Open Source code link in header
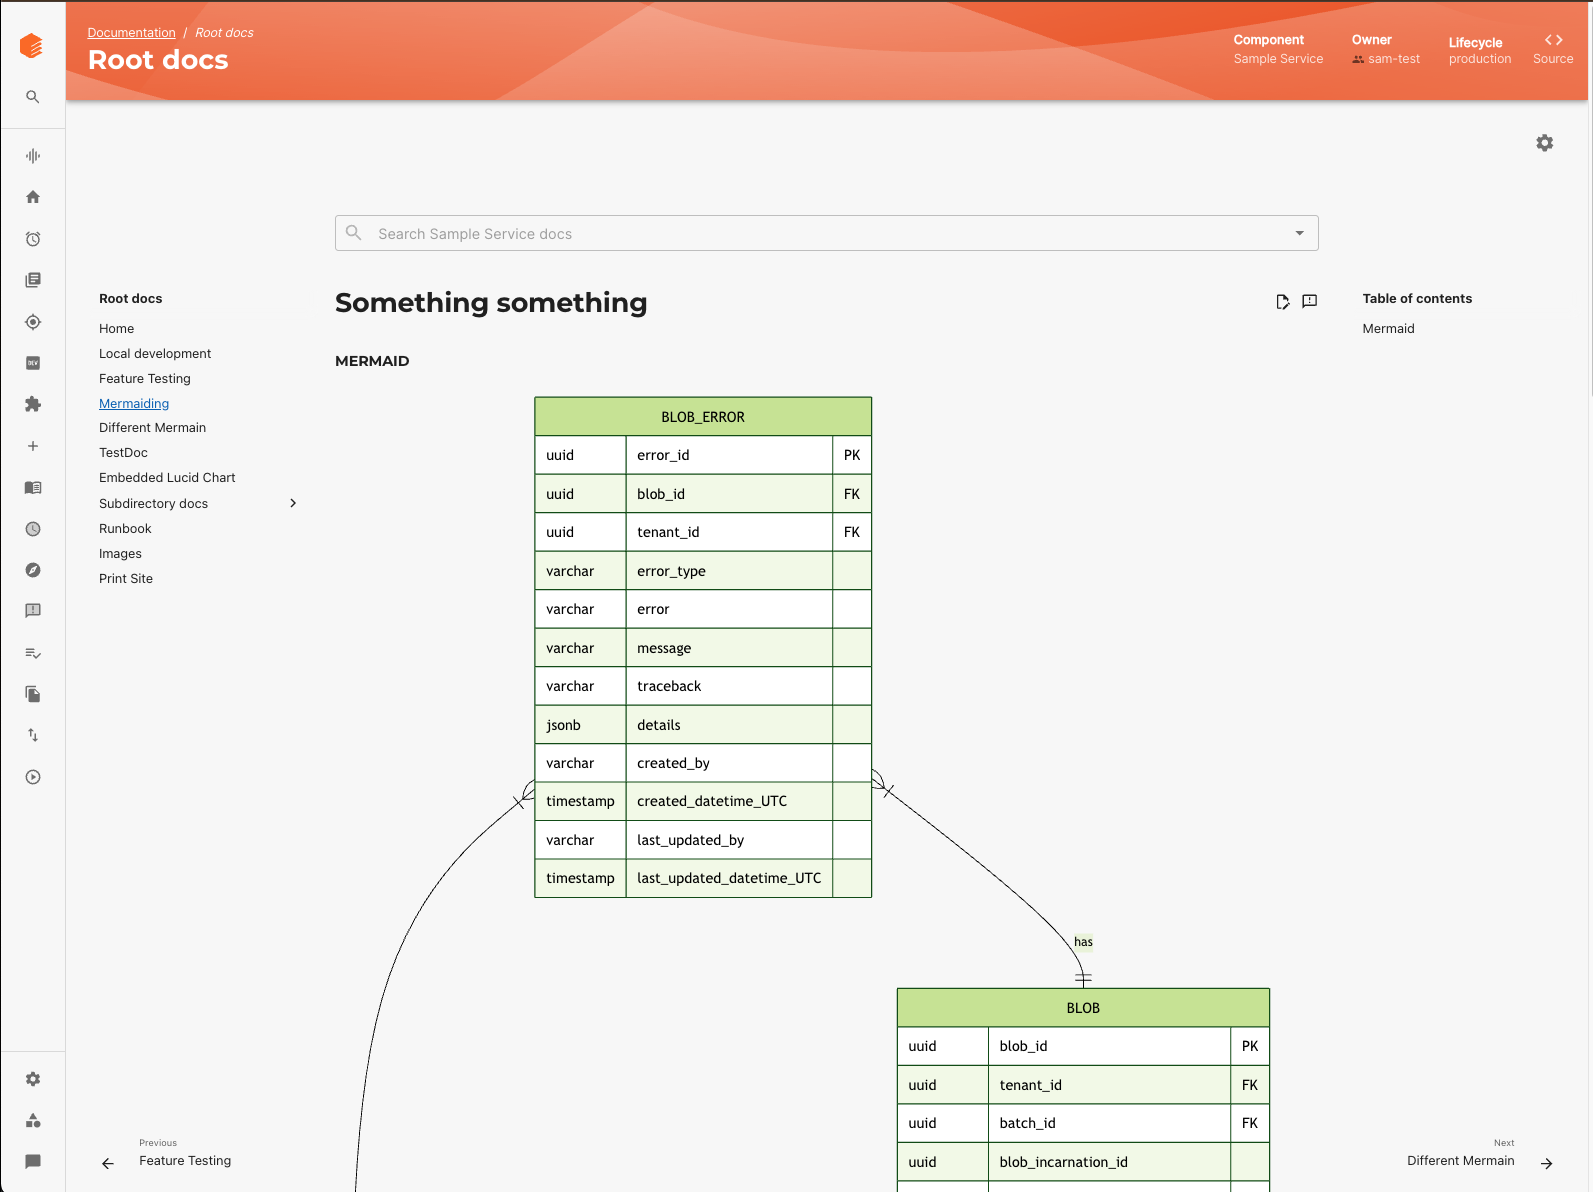1593x1192 pixels. coord(1553,49)
